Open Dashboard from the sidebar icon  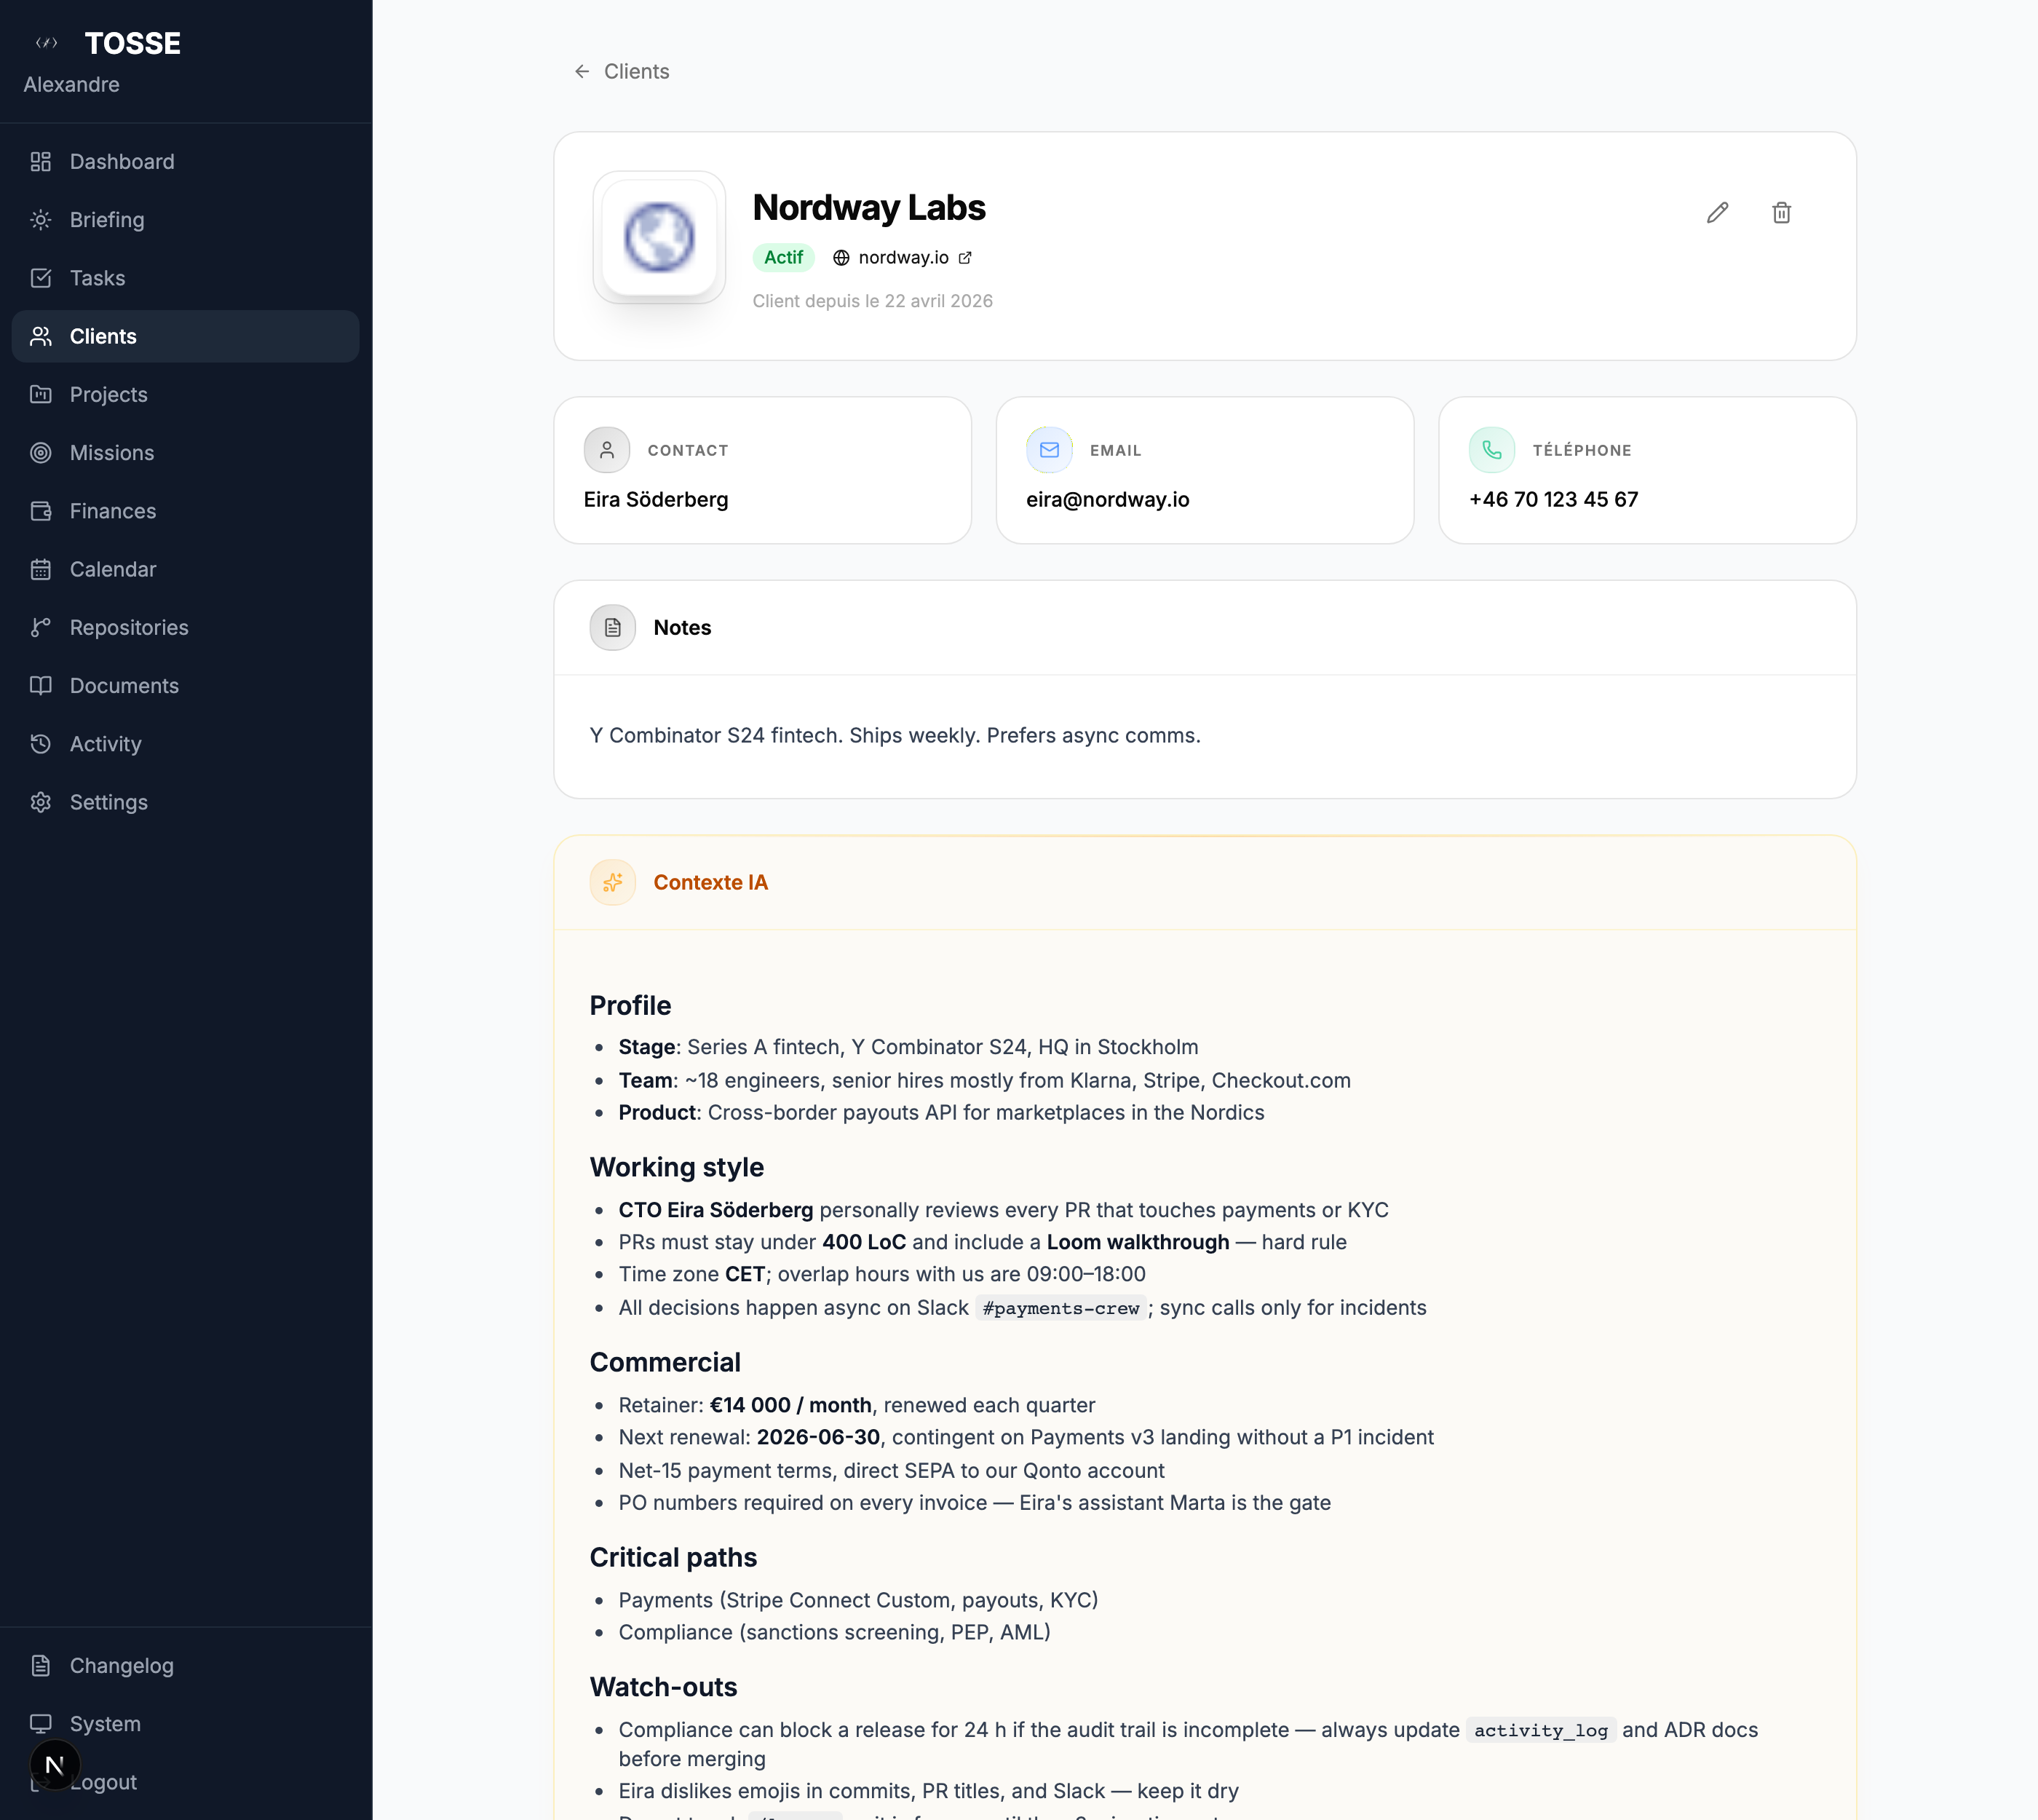click(x=41, y=161)
